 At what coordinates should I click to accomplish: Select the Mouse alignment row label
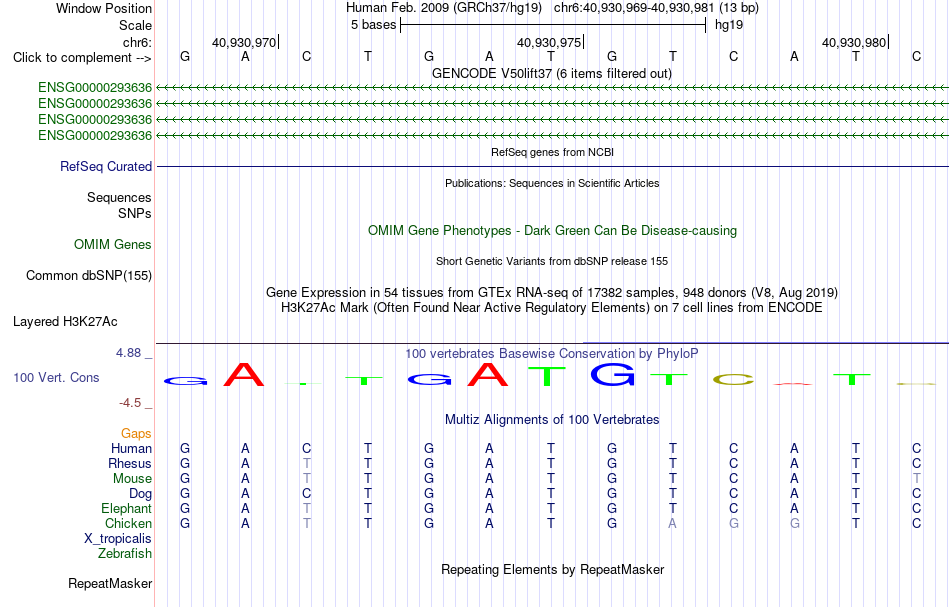pos(132,479)
